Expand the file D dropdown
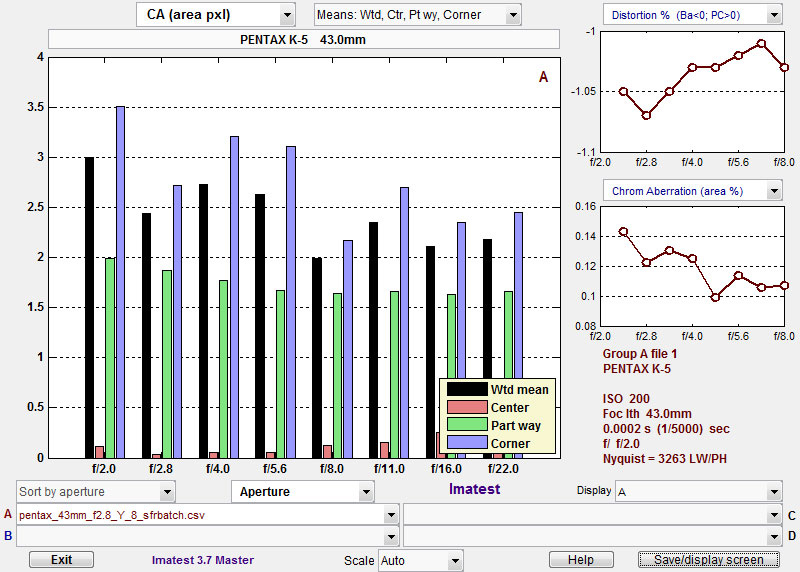Image resolution: width=800 pixels, height=572 pixels. (592, 536)
